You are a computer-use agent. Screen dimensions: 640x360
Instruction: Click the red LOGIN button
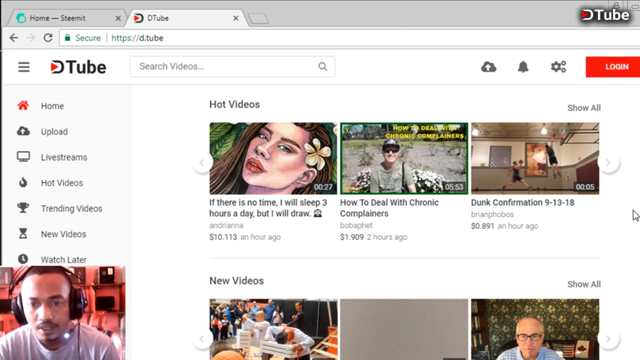coord(613,67)
